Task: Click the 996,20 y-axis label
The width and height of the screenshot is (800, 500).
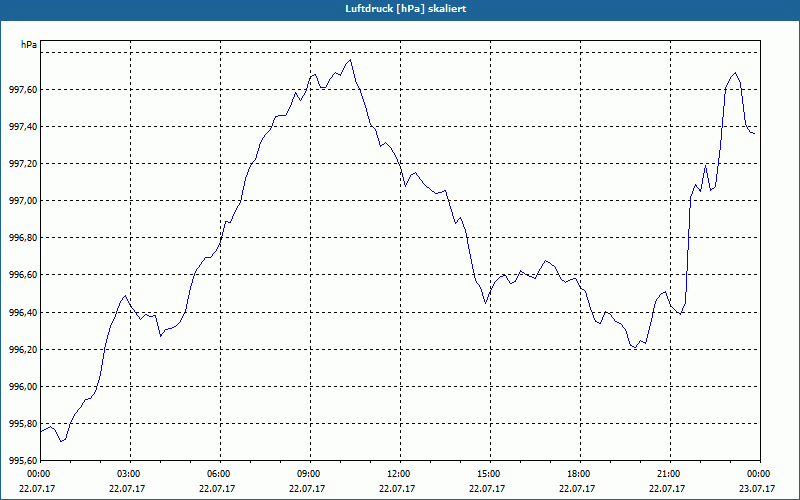Action: [x=23, y=349]
